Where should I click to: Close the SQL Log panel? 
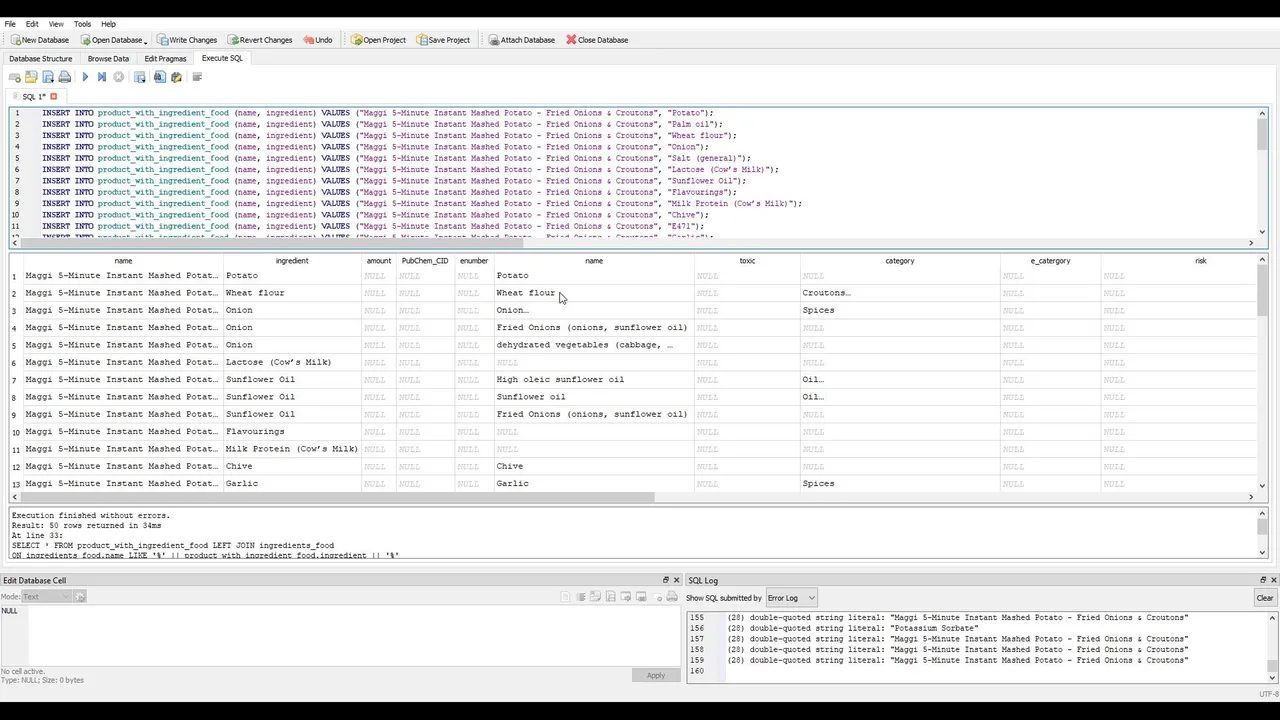click(1273, 580)
